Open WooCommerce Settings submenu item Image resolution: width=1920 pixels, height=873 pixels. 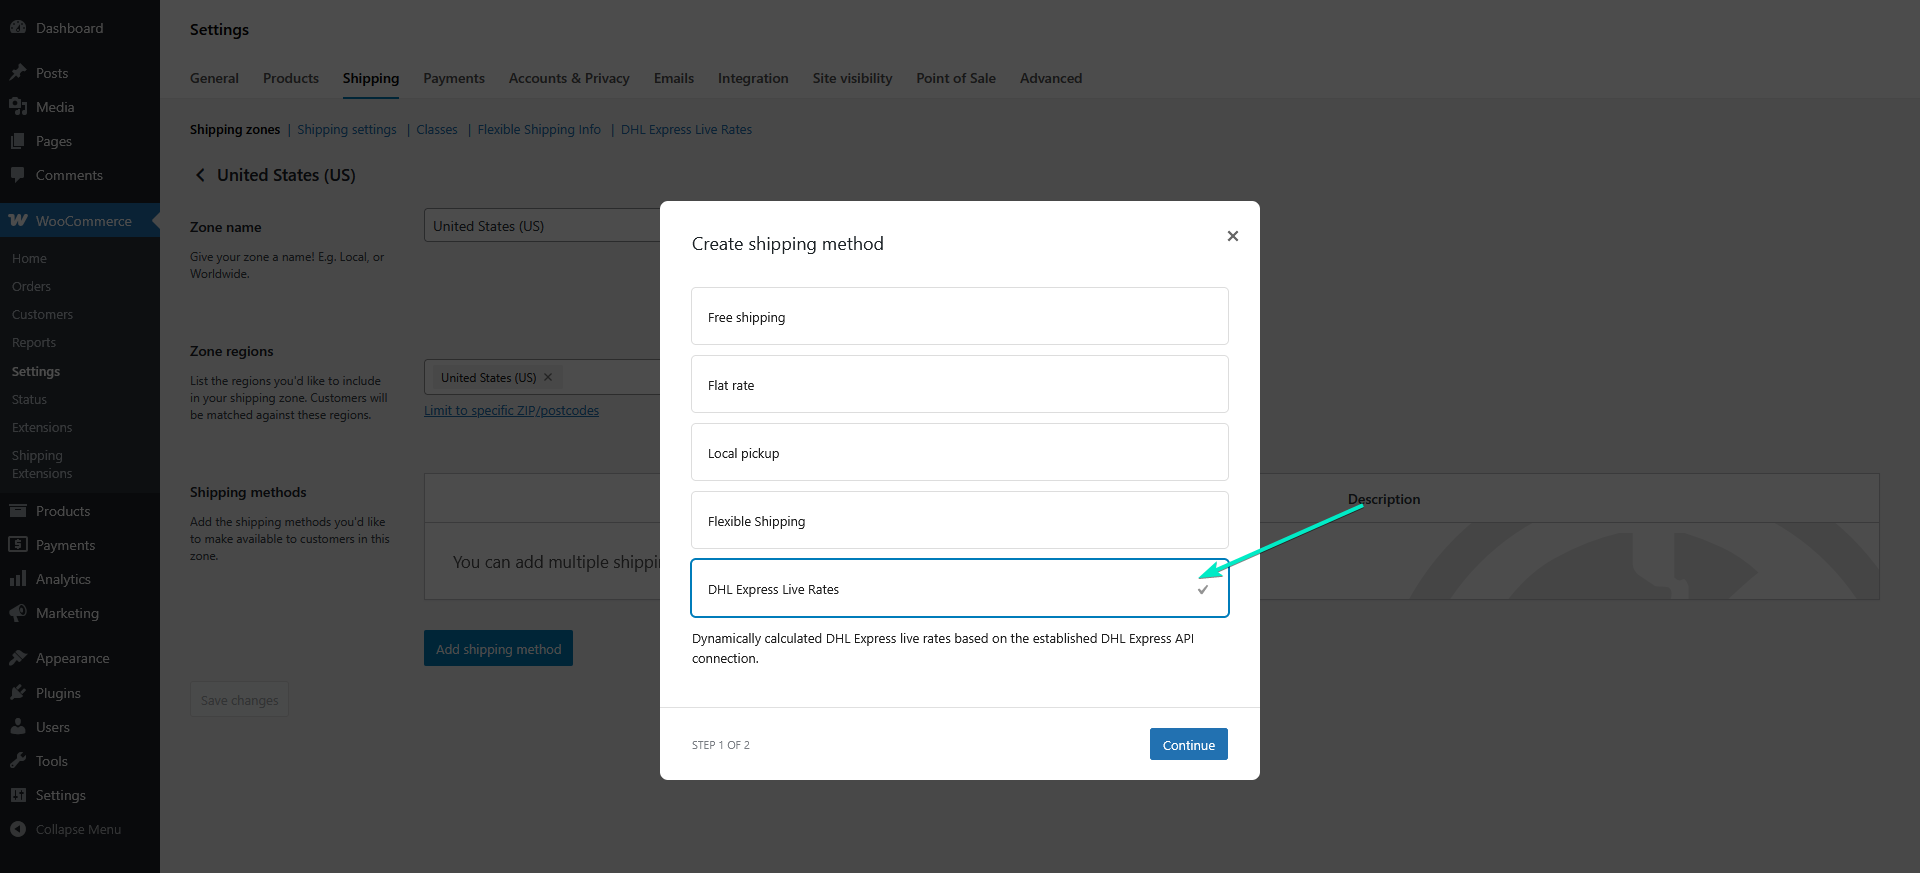(36, 371)
